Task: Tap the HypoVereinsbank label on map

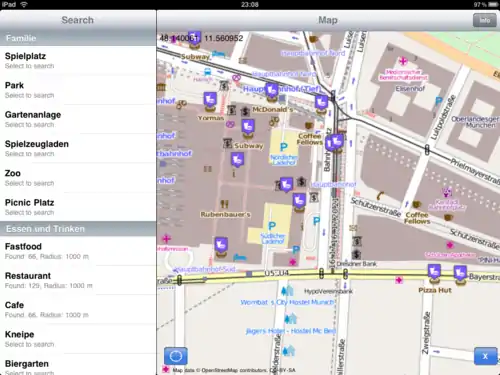Action: point(328,292)
